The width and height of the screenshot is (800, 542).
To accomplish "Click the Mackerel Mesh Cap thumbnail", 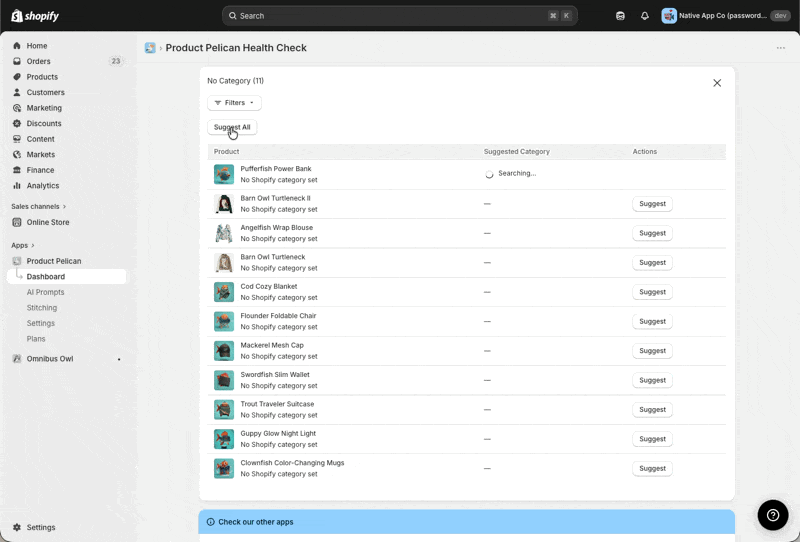I will pos(224,351).
